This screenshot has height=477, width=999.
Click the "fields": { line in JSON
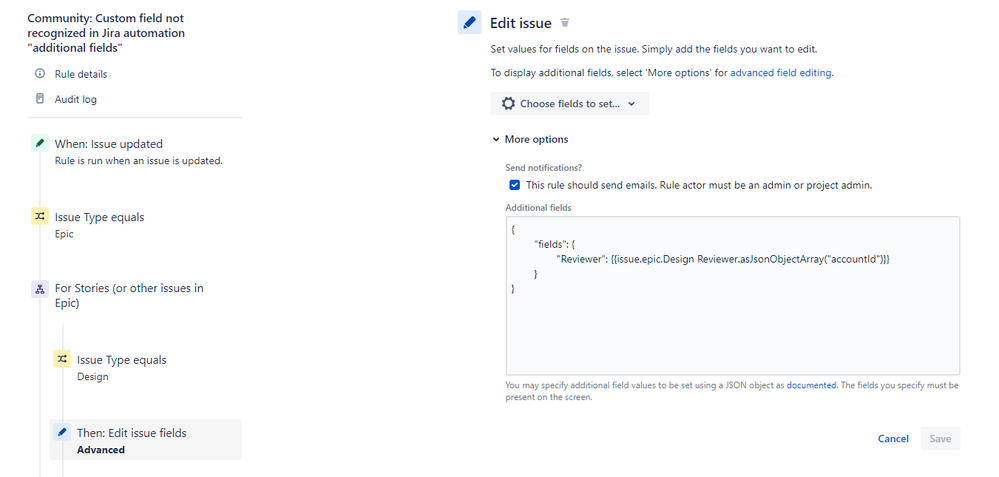(x=556, y=244)
